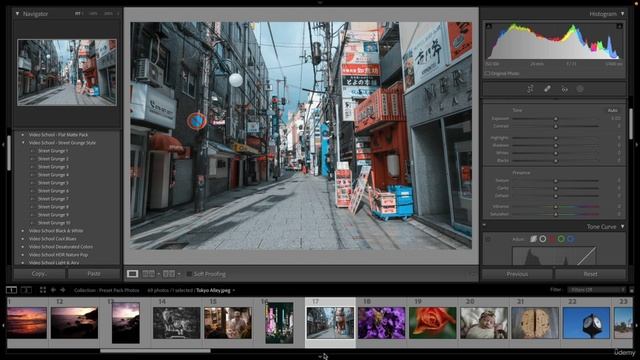Click the right panel hide arrow
This screenshot has height=360, width=640.
point(637,144)
